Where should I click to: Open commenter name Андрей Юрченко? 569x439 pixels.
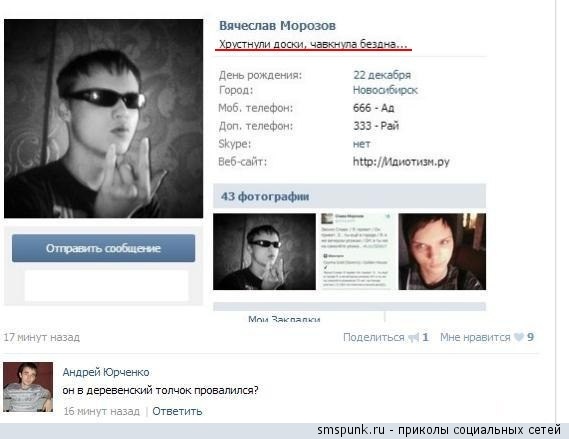point(106,372)
